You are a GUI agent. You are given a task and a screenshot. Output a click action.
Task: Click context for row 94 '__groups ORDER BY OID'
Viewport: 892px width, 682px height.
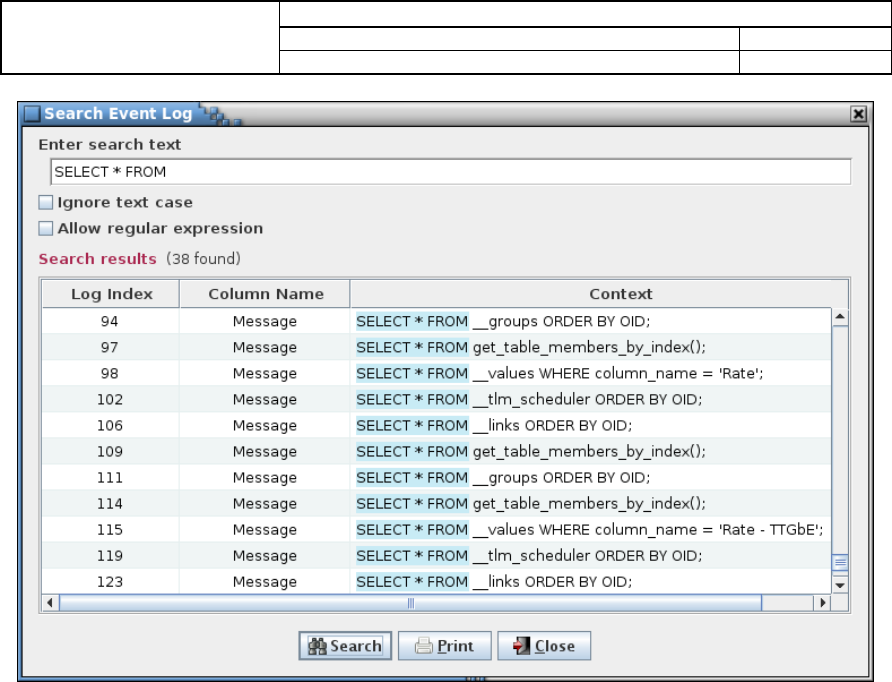pyautogui.click(x=590, y=321)
